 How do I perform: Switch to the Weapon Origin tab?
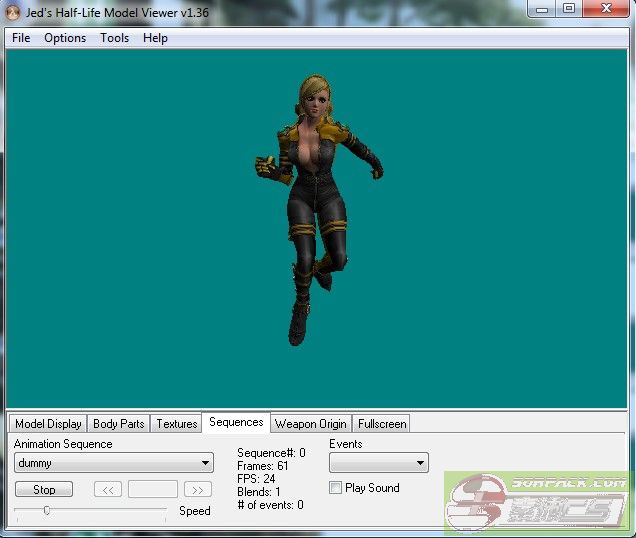(x=311, y=424)
